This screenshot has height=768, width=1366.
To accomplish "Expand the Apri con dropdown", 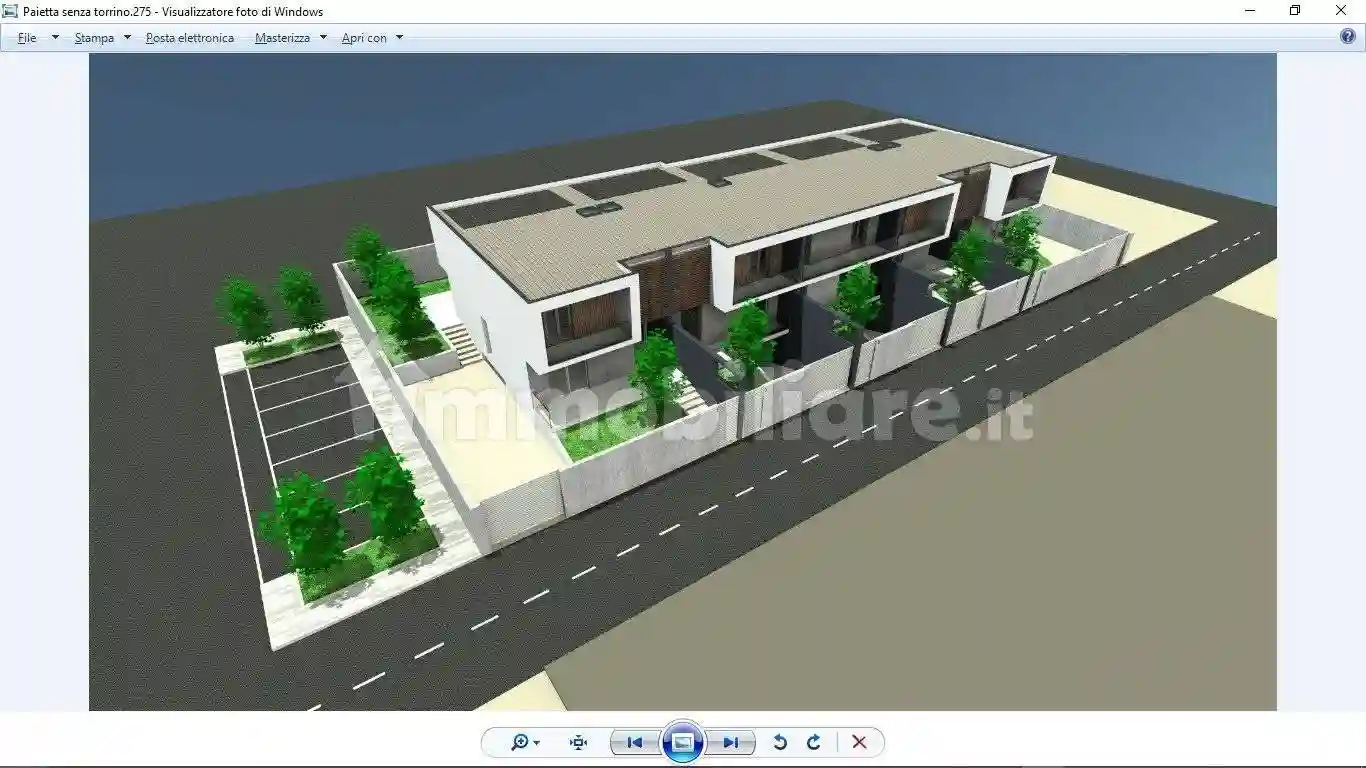I will pos(398,38).
